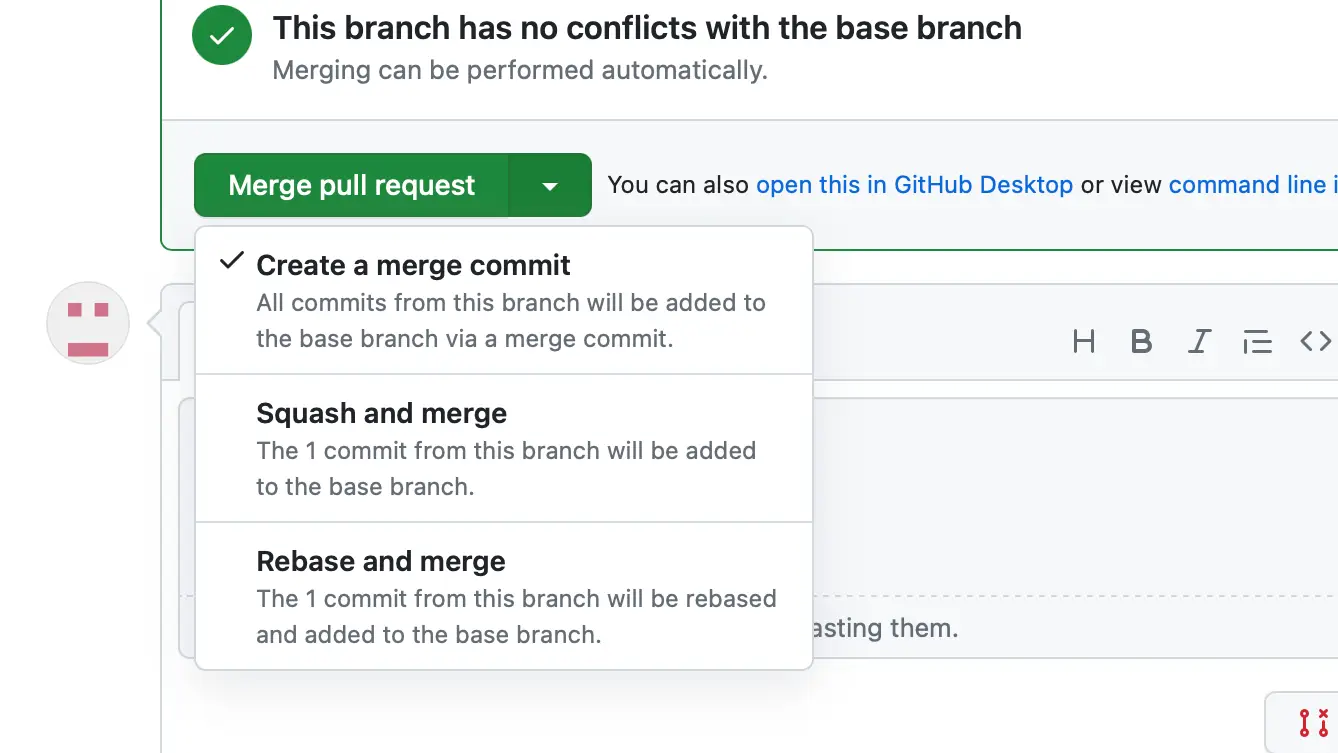This screenshot has width=1338, height=753.
Task: Choose Squash and merge option
Action: point(504,449)
